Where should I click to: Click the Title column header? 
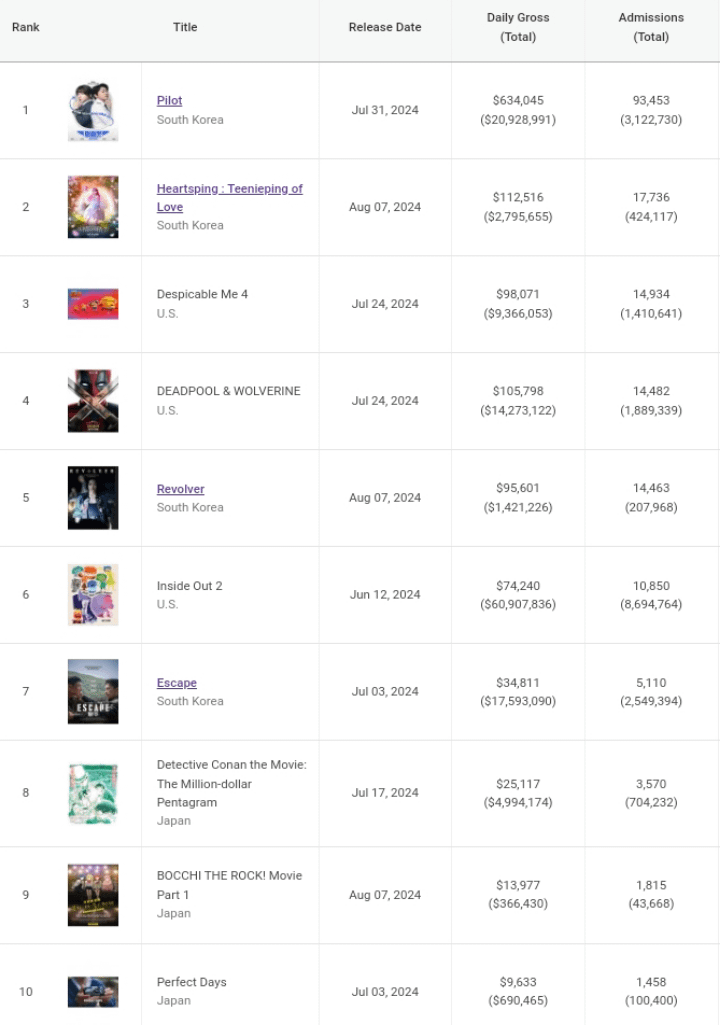coord(185,27)
